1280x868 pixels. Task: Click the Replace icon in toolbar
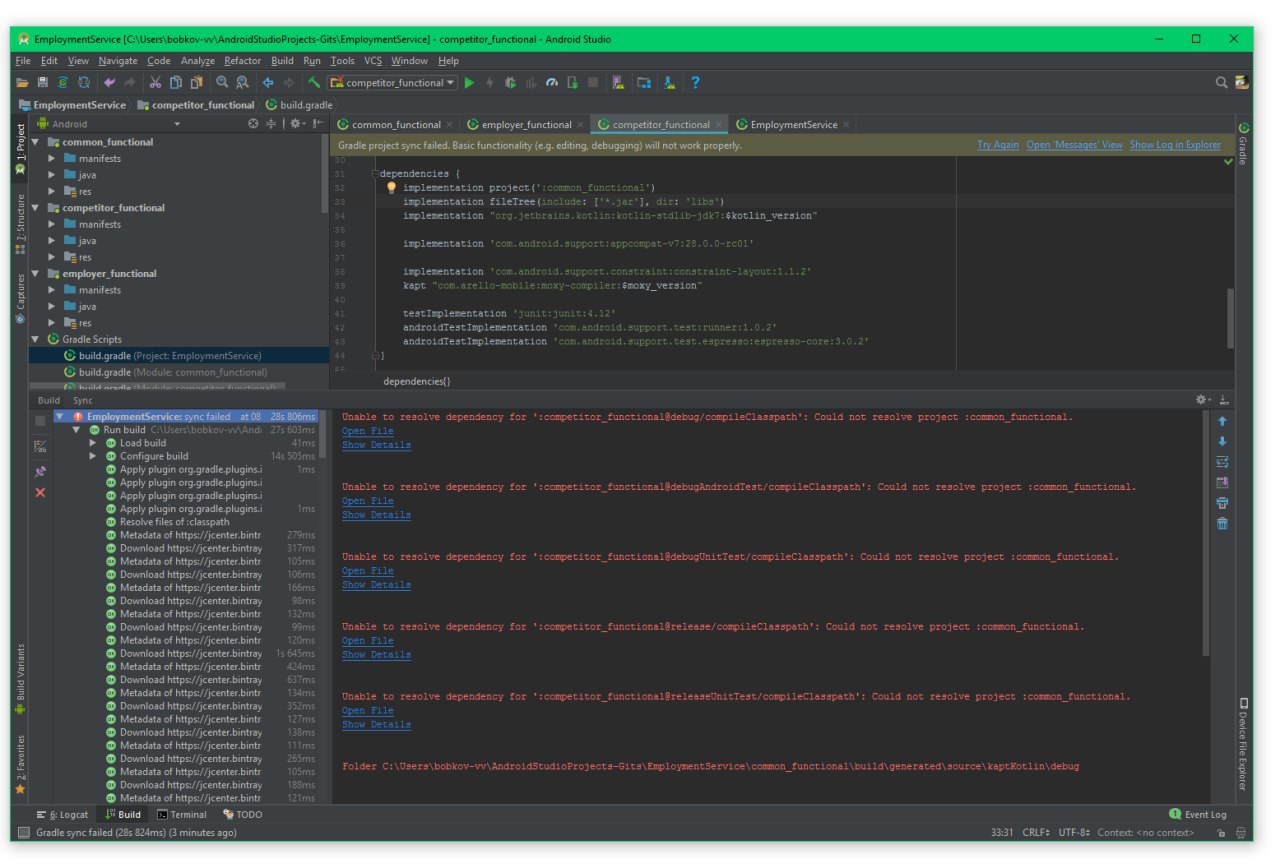coord(243,83)
